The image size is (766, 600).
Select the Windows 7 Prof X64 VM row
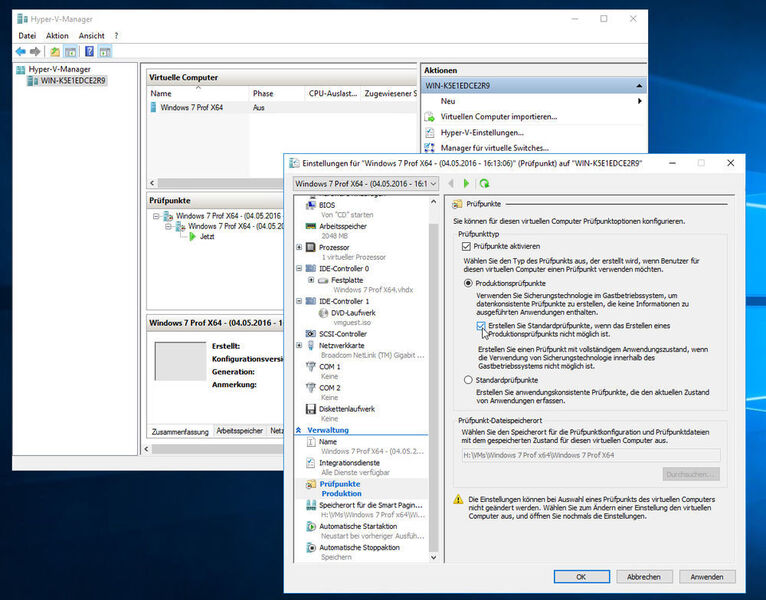(283, 107)
